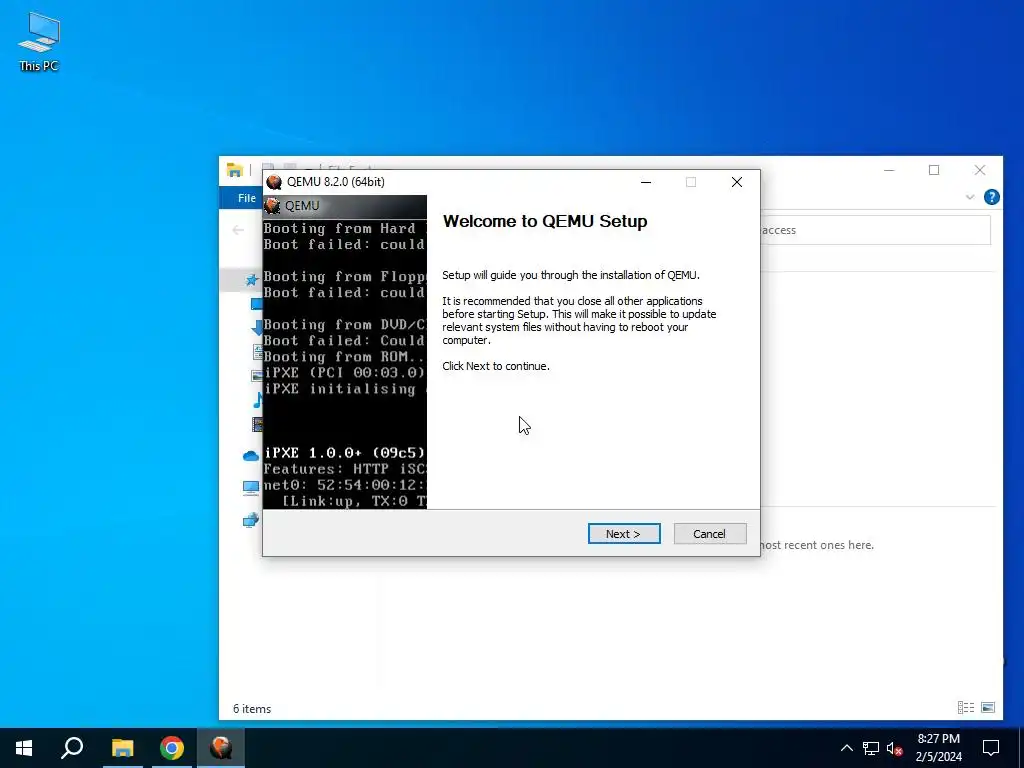This screenshot has height=768, width=1024.
Task: Select Network in File Explorer sidebar
Action: (251, 520)
